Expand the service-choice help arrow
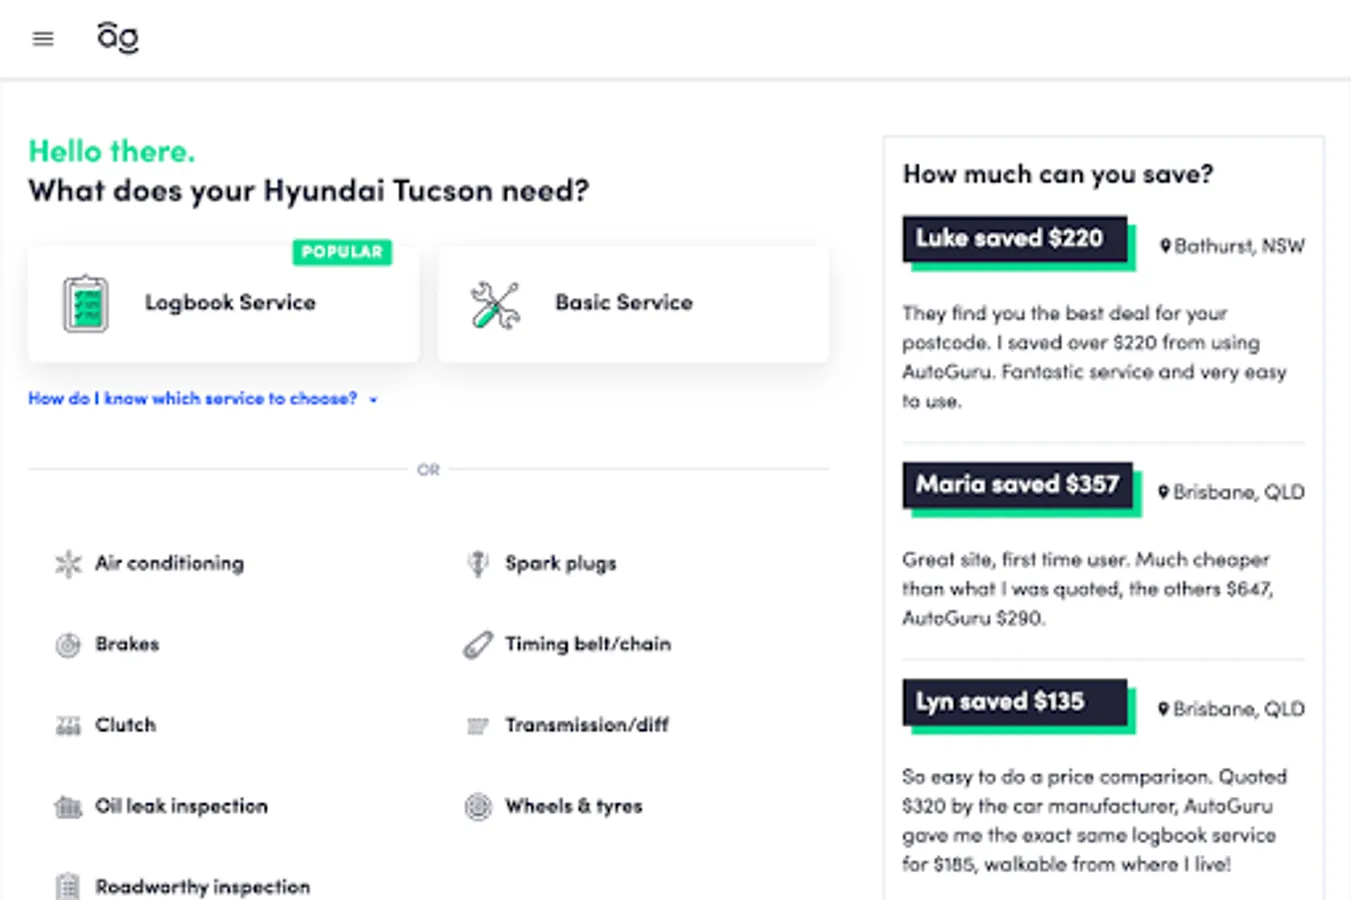1351x900 pixels. [373, 400]
